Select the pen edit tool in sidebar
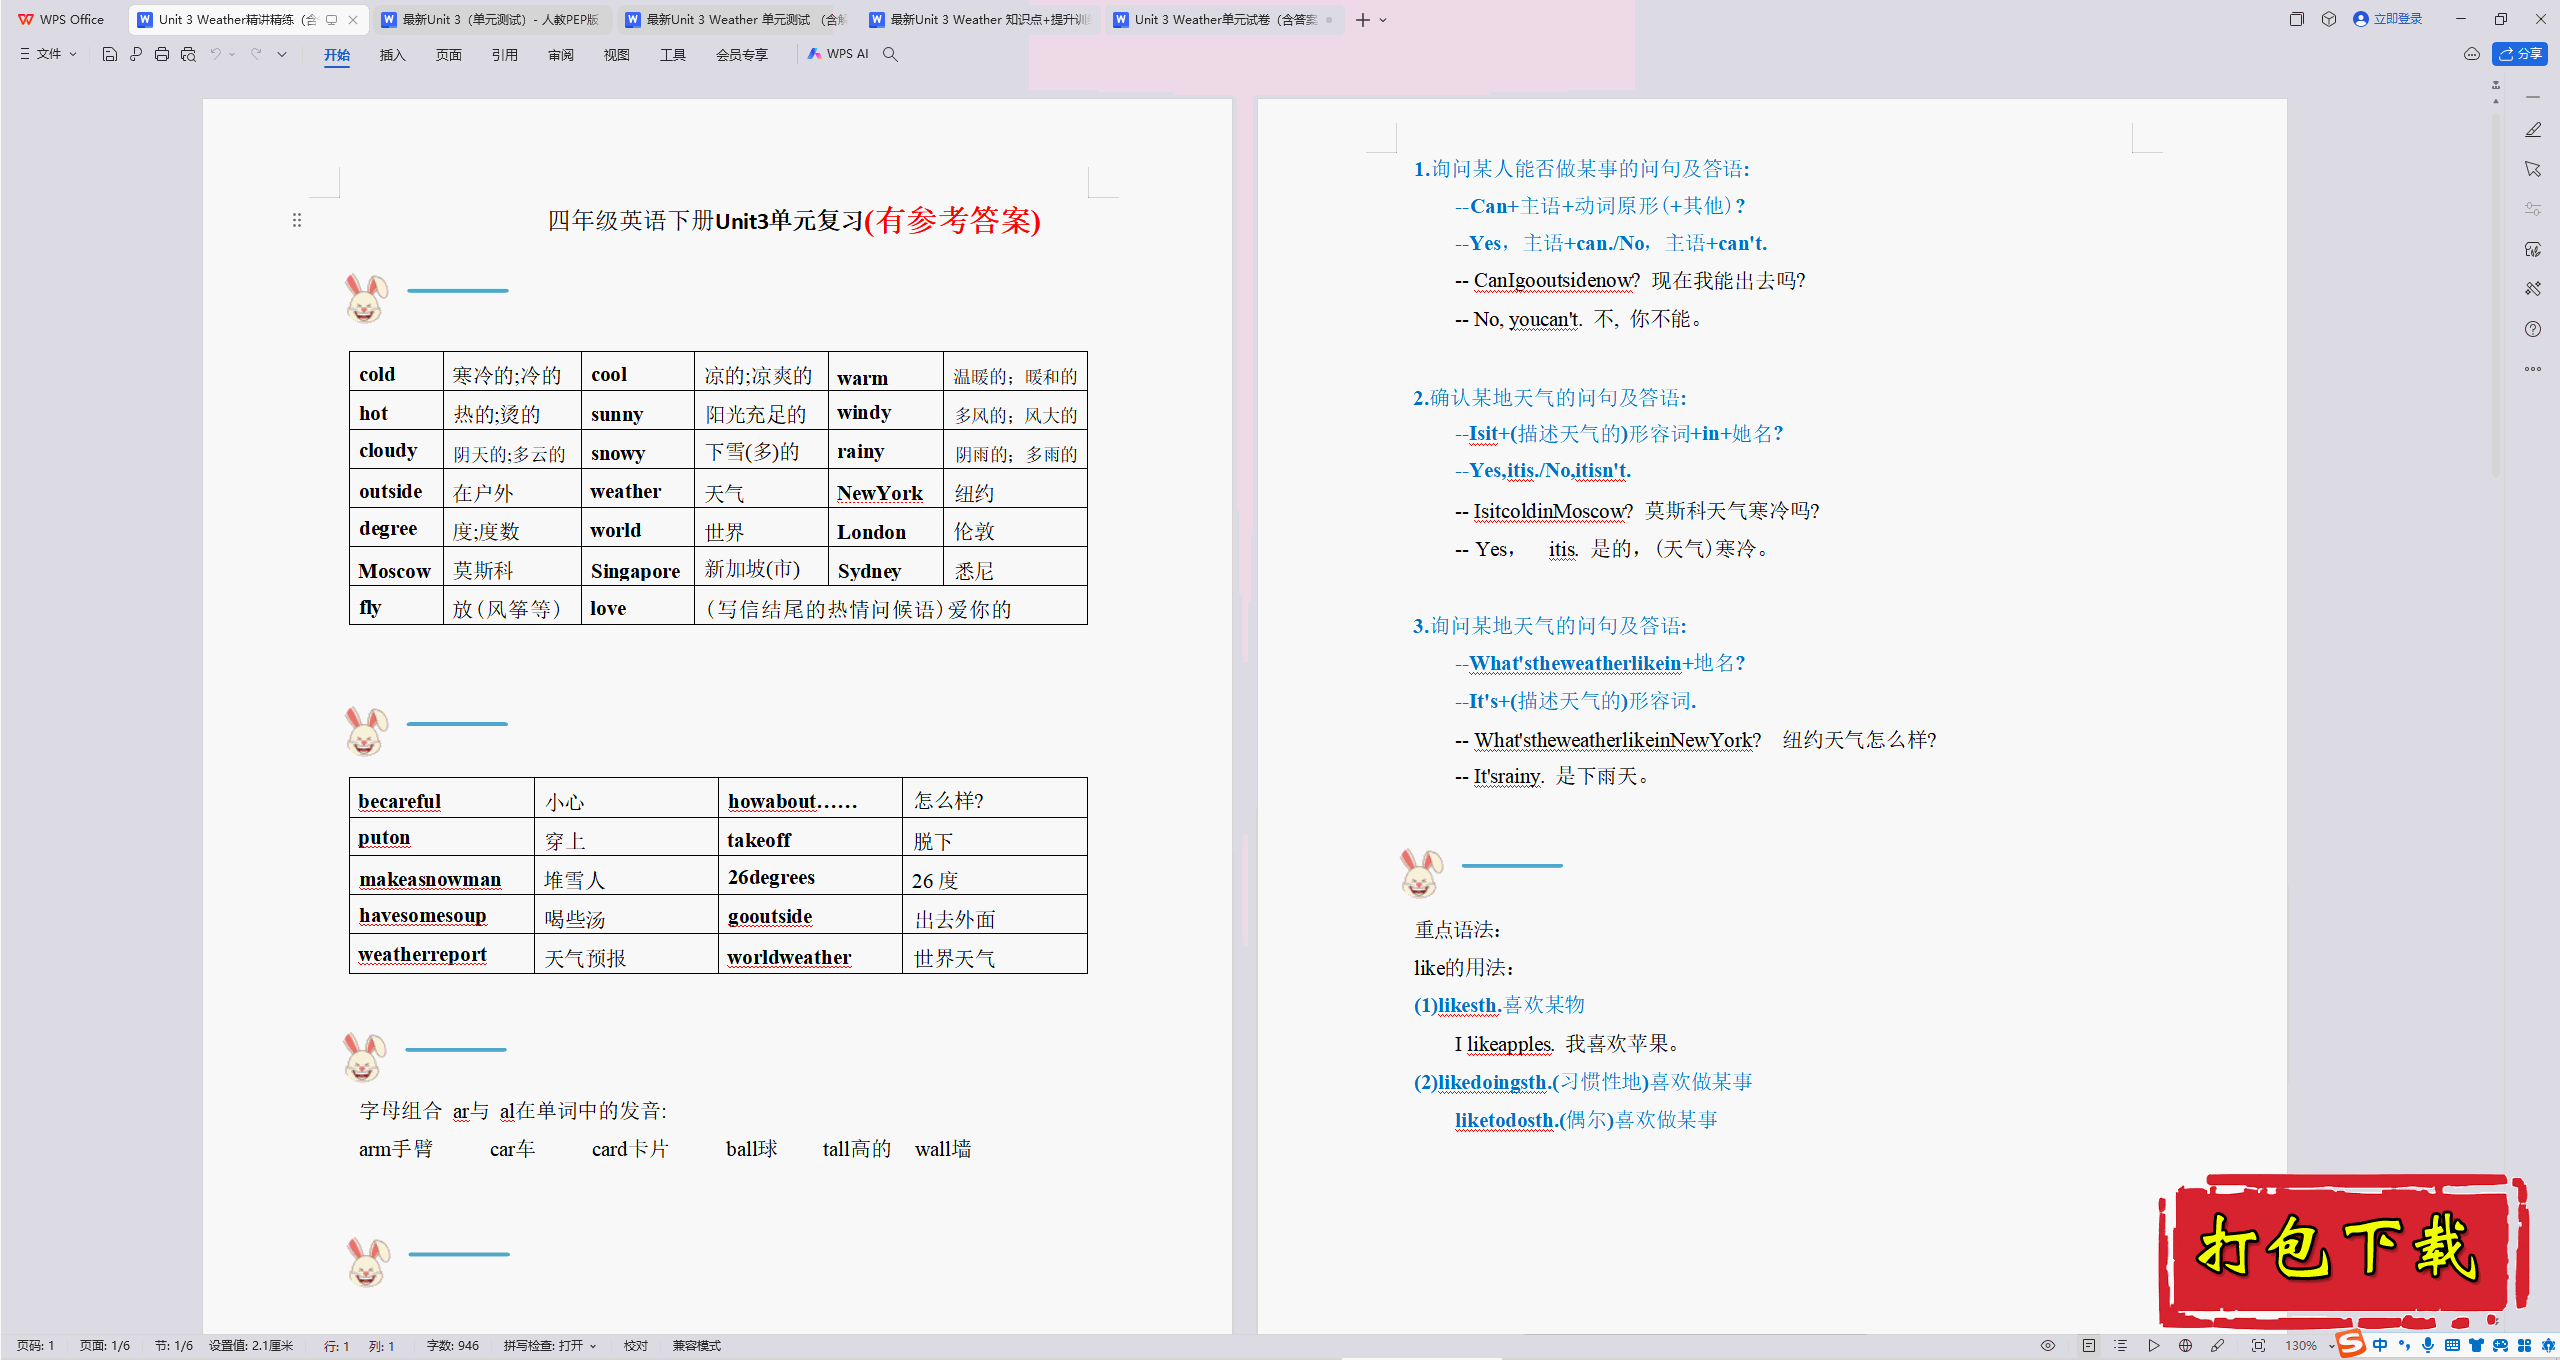This screenshot has height=1360, width=2560. pos(2533,130)
